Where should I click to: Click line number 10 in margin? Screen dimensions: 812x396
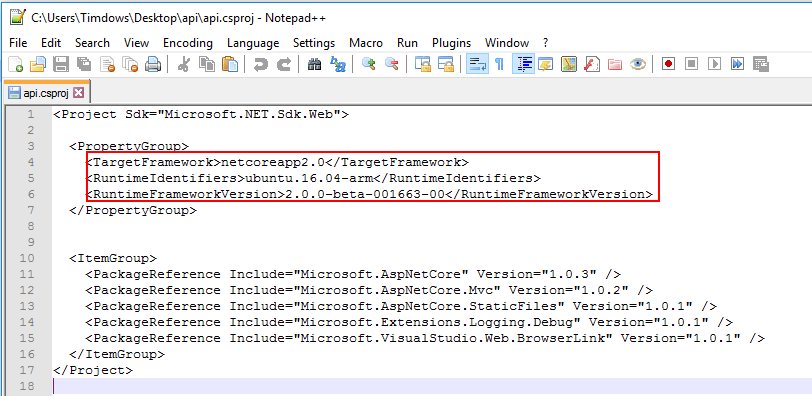[27, 258]
